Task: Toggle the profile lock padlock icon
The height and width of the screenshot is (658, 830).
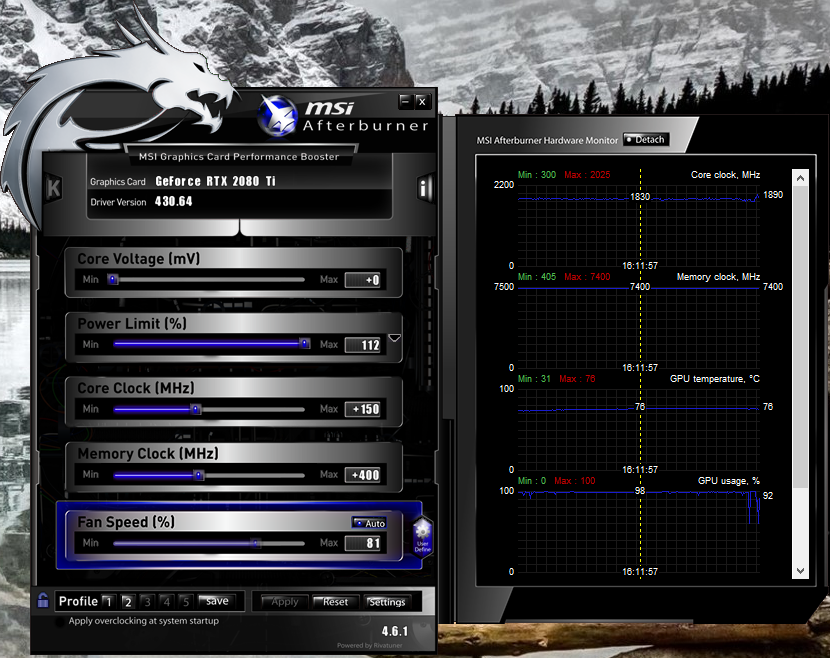Action: pos(43,600)
